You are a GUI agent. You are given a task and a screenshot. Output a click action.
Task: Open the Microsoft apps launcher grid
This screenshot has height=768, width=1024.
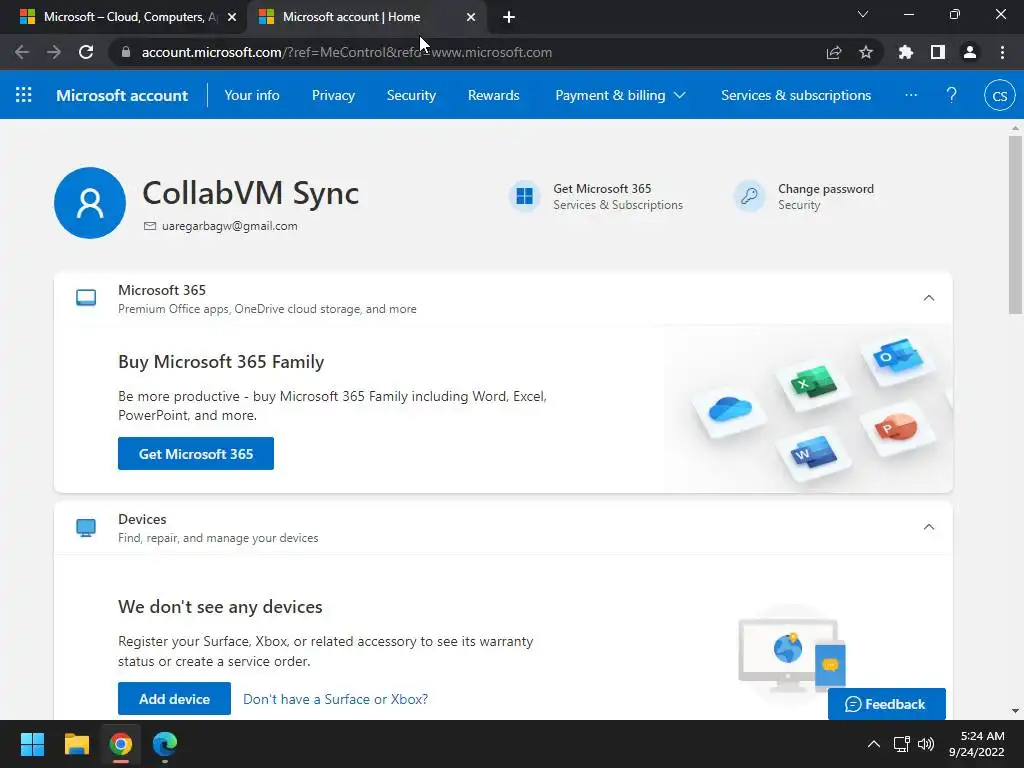coord(24,95)
